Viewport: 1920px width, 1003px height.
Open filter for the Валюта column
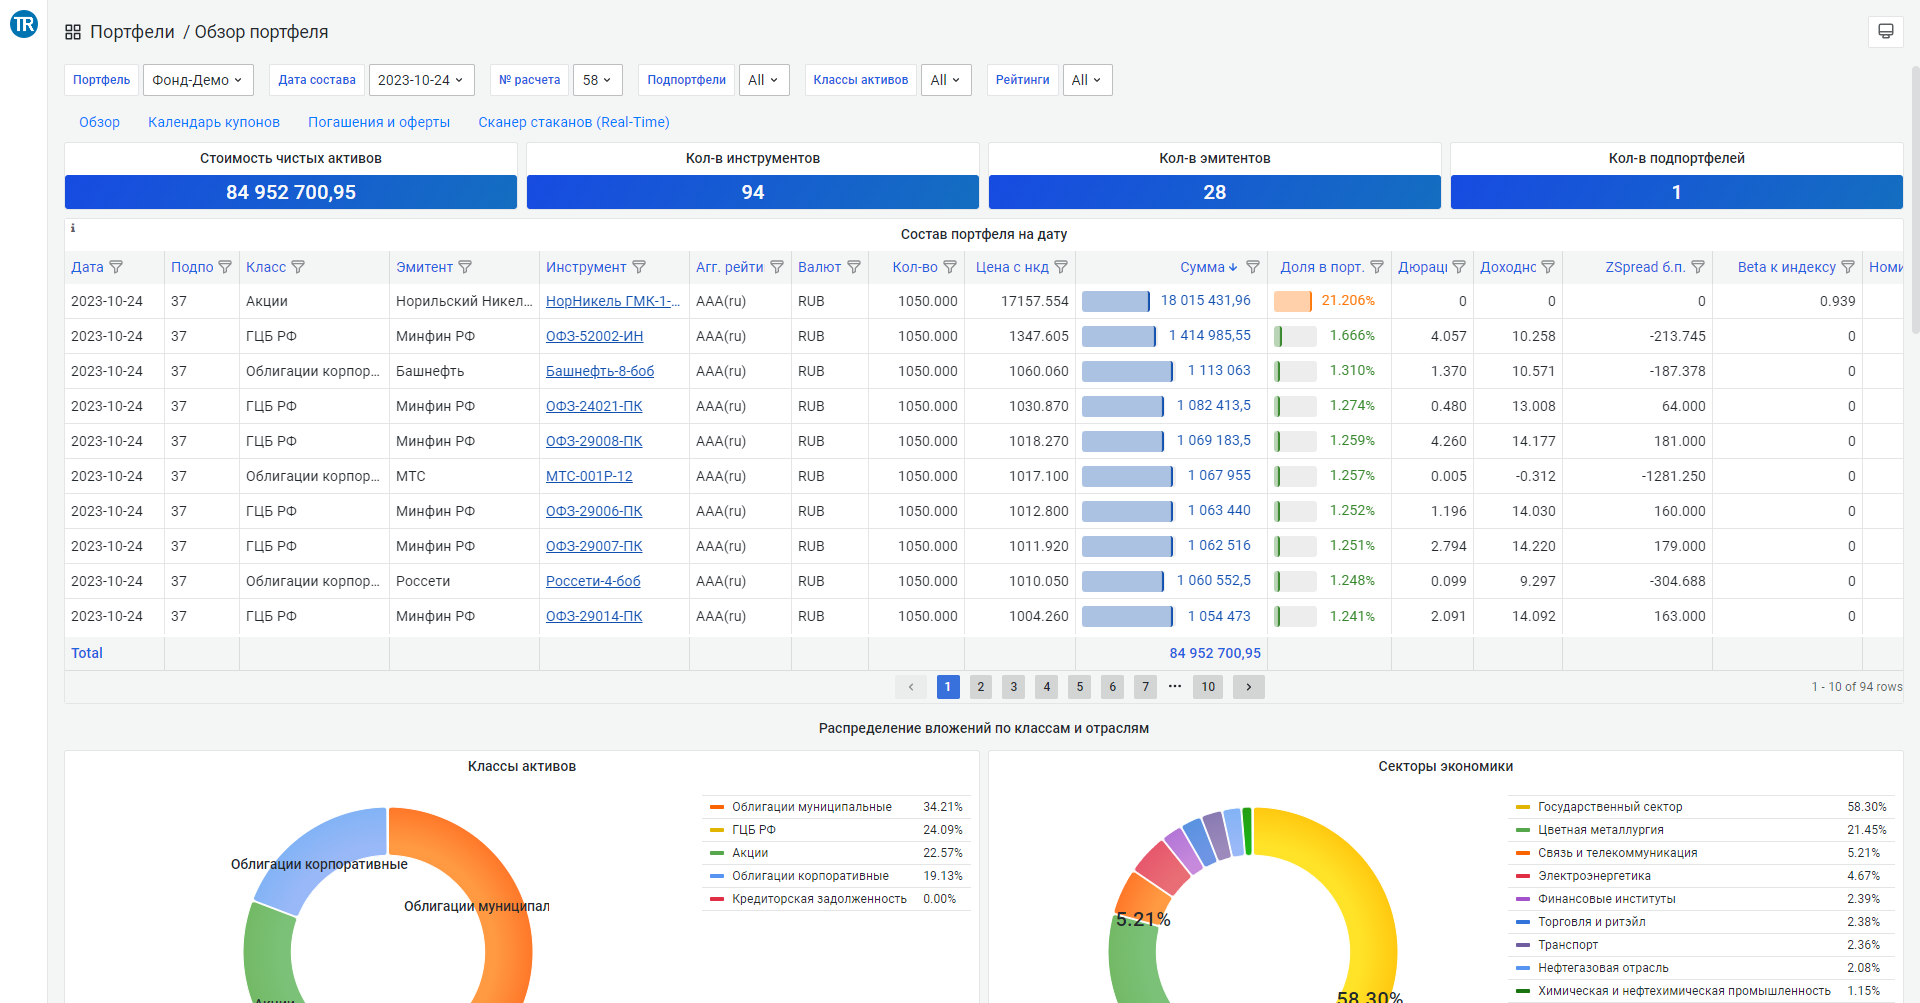click(854, 267)
